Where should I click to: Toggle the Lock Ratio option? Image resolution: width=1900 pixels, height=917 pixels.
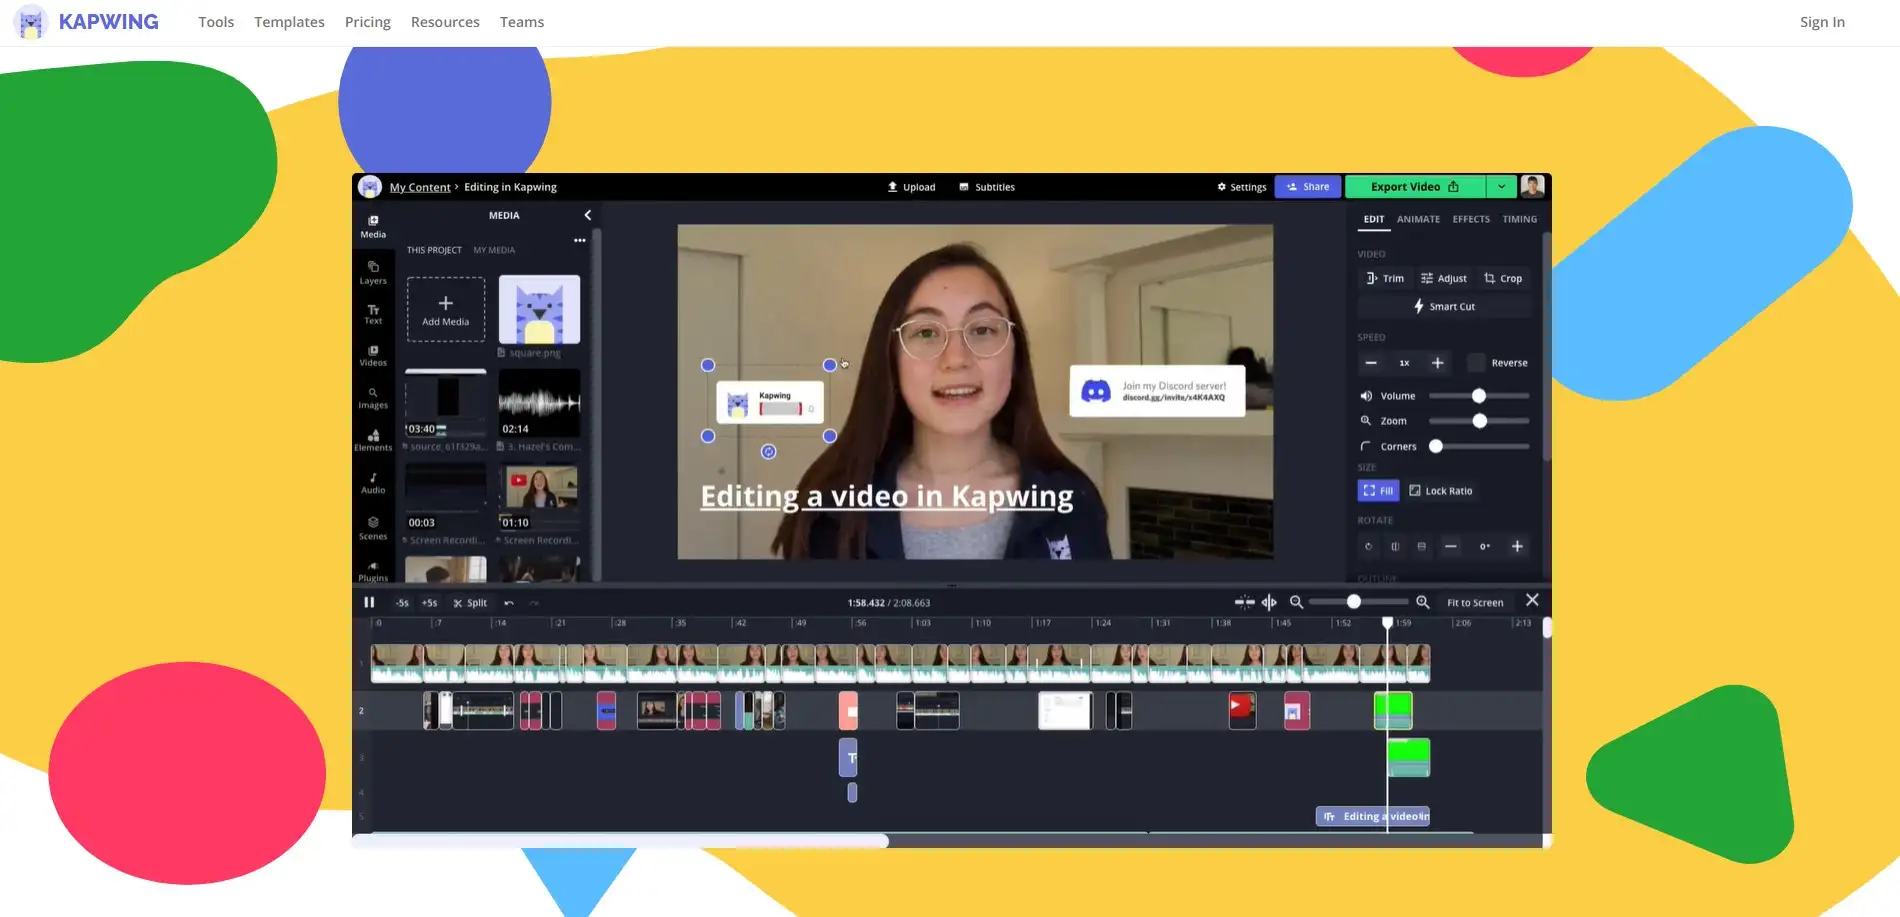[1440, 491]
